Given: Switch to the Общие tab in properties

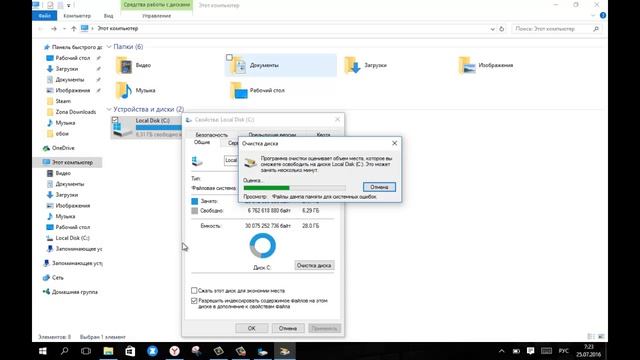Looking at the screenshot, I should click(202, 142).
